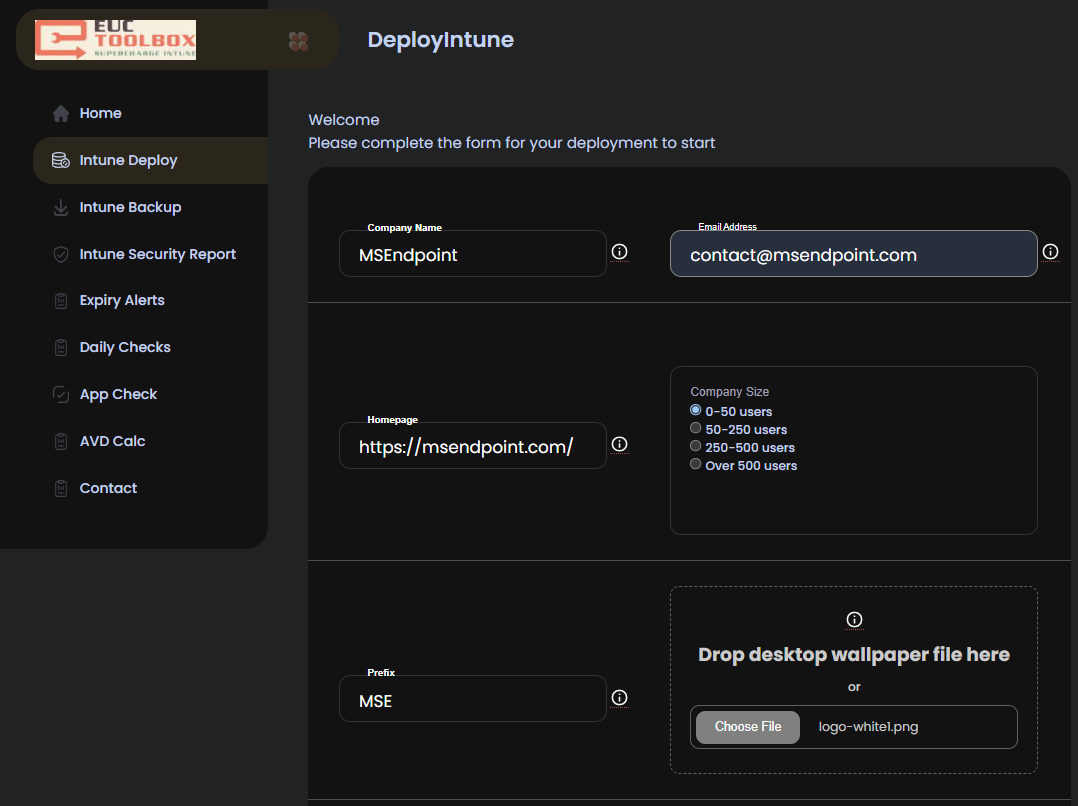Select the App Check icon

click(60, 394)
